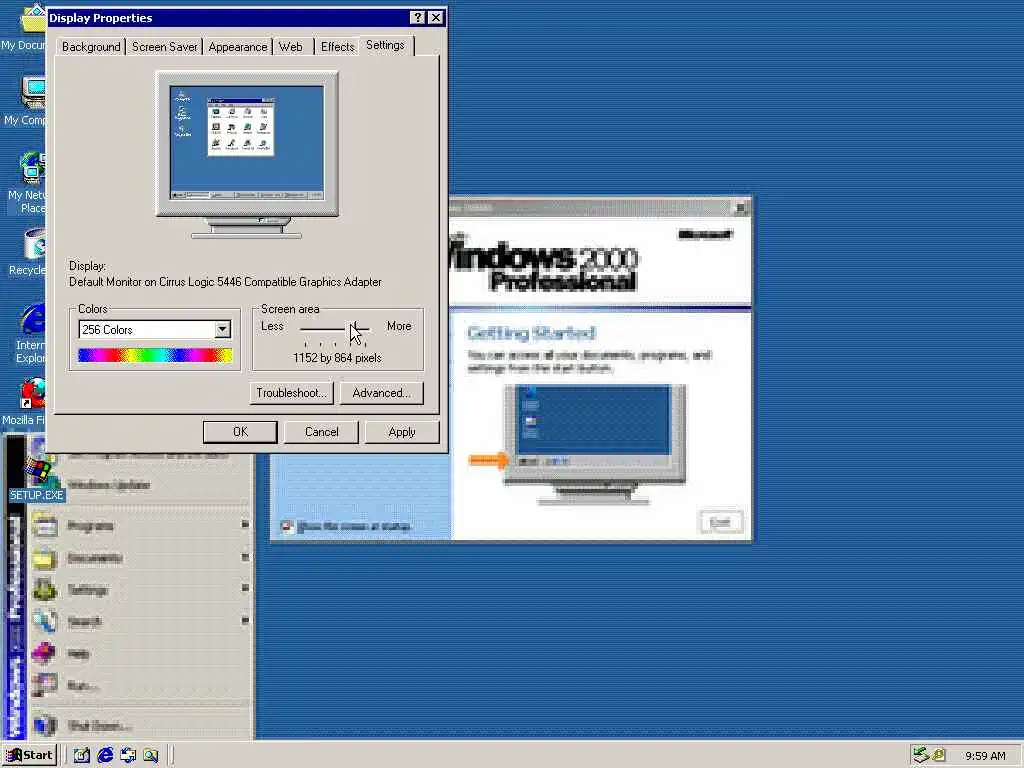This screenshot has height=768, width=1024.
Task: Select the My Computer desktop icon
Action: click(26, 101)
